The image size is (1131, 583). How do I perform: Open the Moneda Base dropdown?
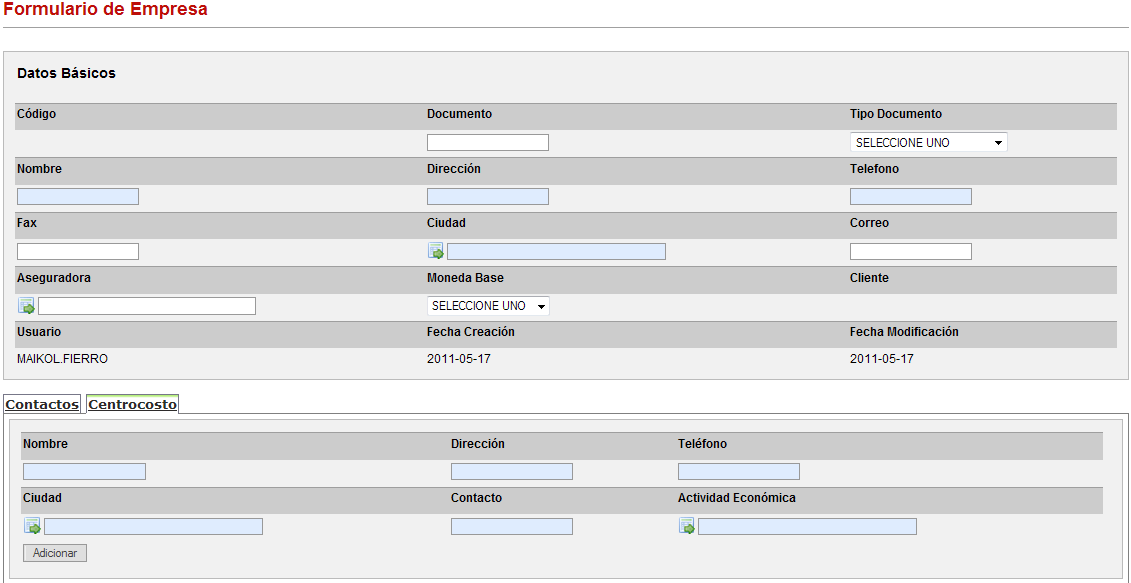[x=488, y=306]
